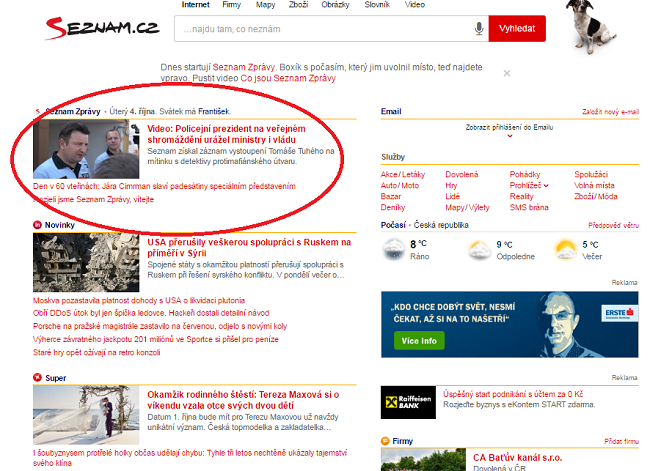
Task: Close the Seznam Zprávy notification banner
Action: [x=507, y=73]
